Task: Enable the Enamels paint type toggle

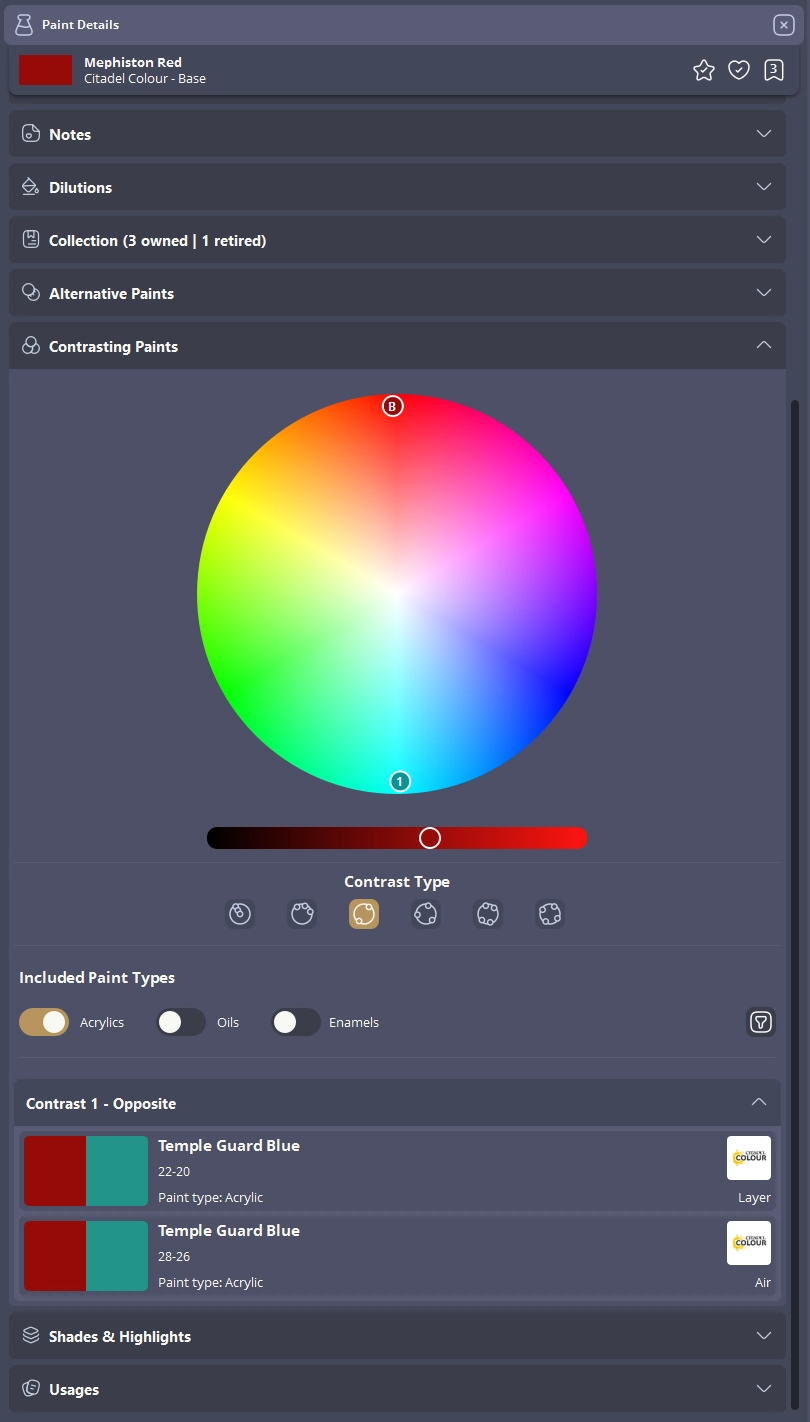Action: pyautogui.click(x=296, y=1022)
